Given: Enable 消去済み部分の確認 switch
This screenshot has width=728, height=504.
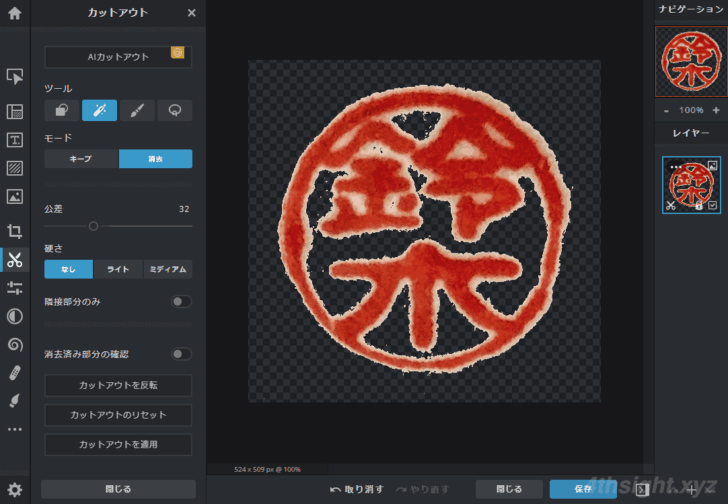Looking at the screenshot, I should click(180, 354).
